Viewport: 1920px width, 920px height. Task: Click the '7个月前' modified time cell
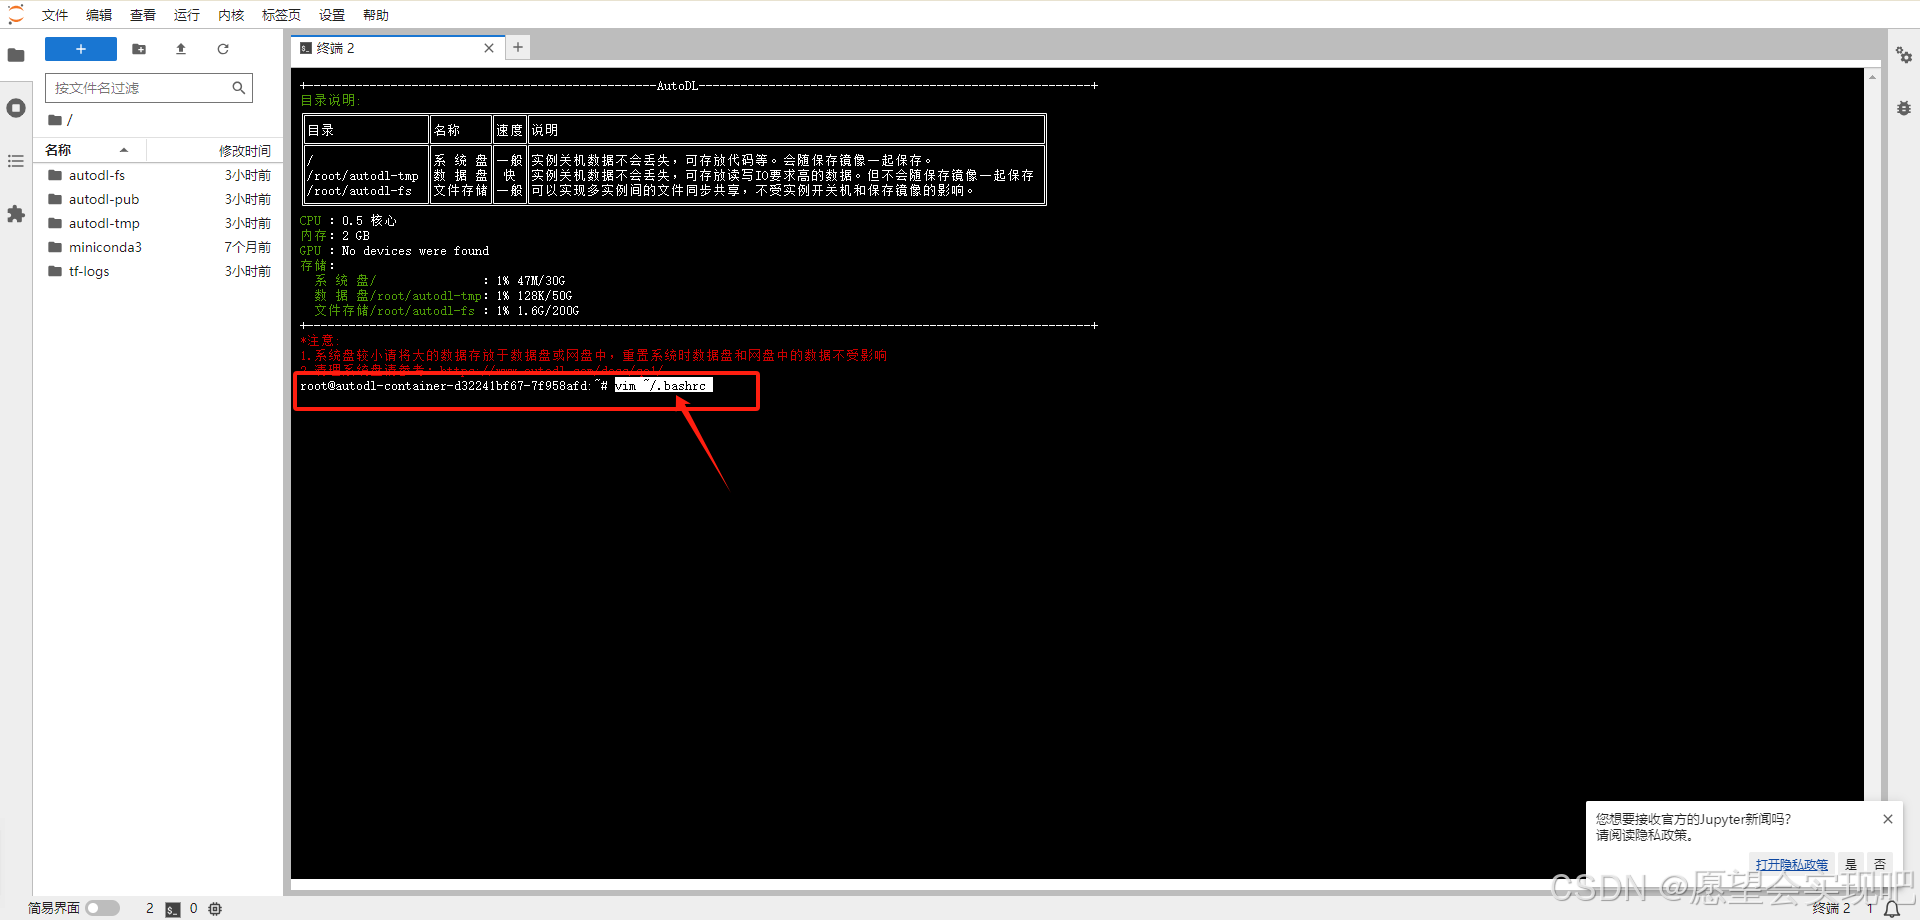(247, 247)
